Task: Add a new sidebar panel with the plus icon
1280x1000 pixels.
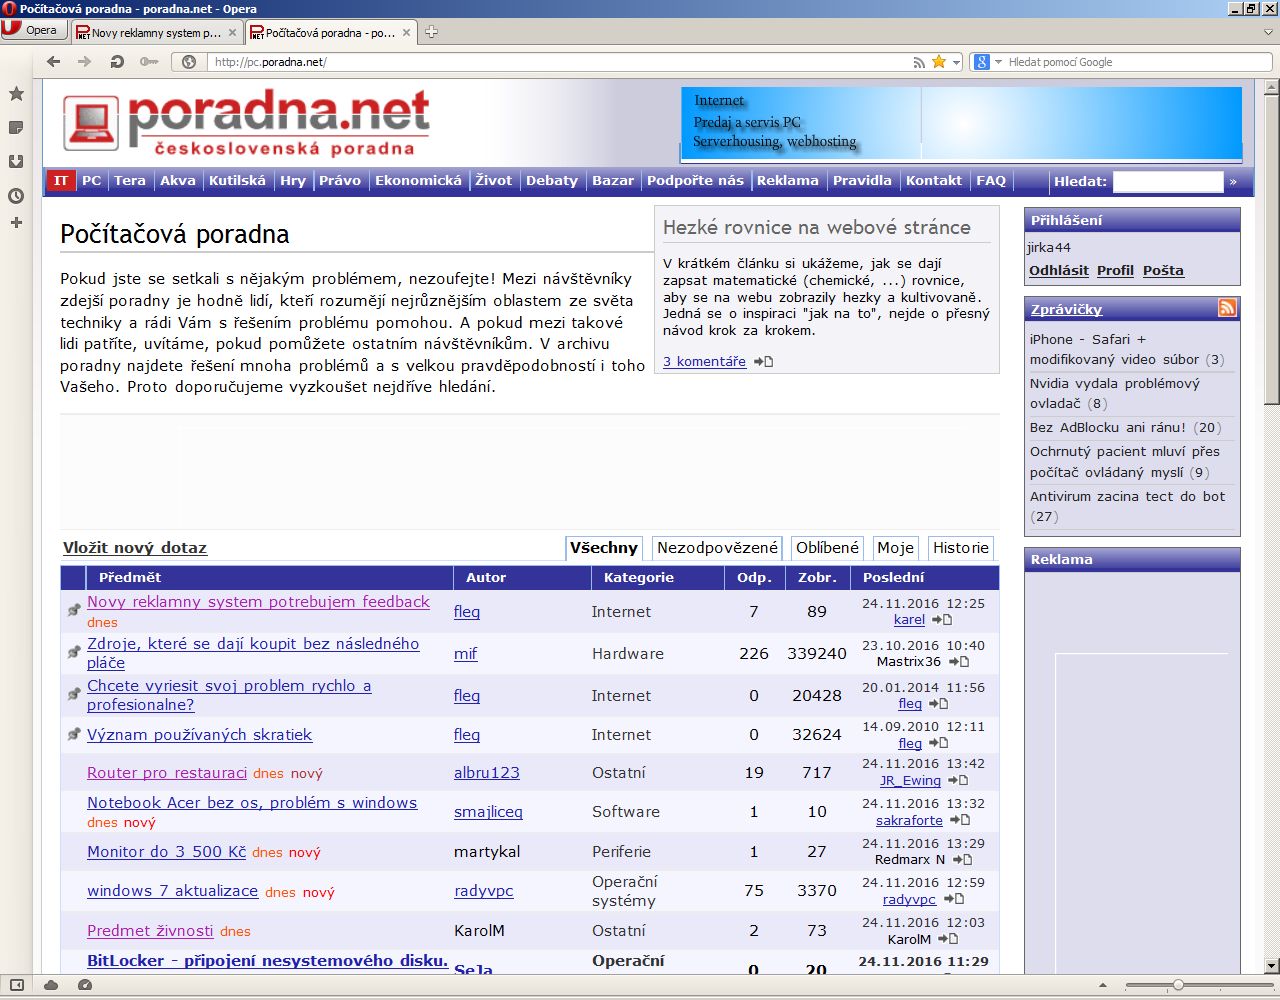Action: click(x=16, y=222)
